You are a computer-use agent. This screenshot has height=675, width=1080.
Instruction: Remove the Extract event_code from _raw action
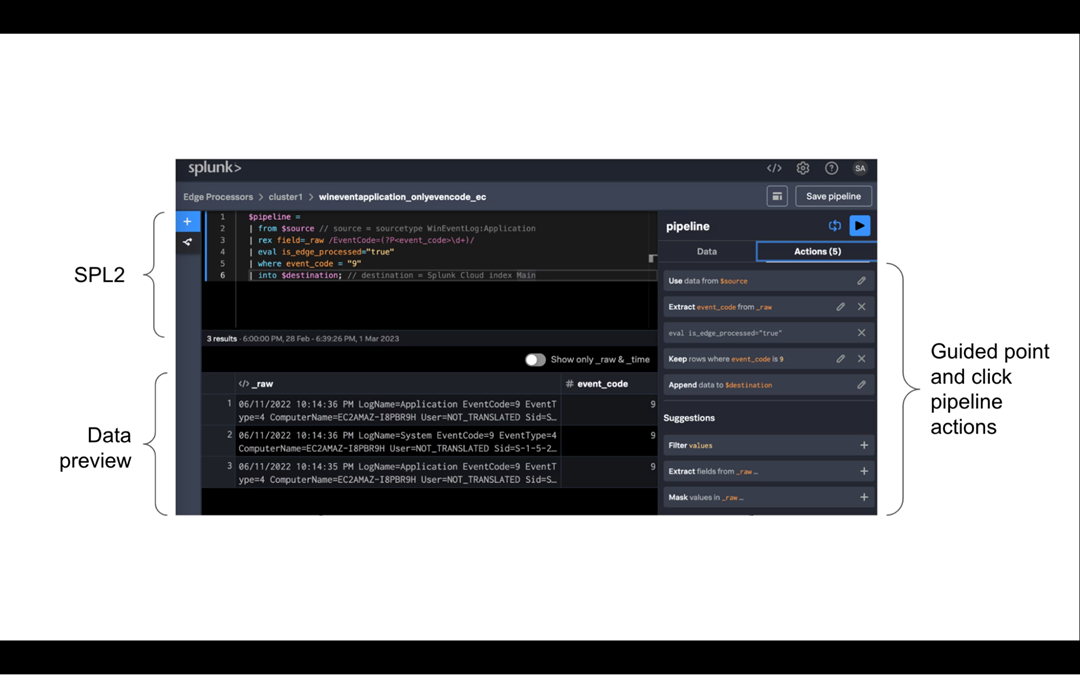click(862, 307)
